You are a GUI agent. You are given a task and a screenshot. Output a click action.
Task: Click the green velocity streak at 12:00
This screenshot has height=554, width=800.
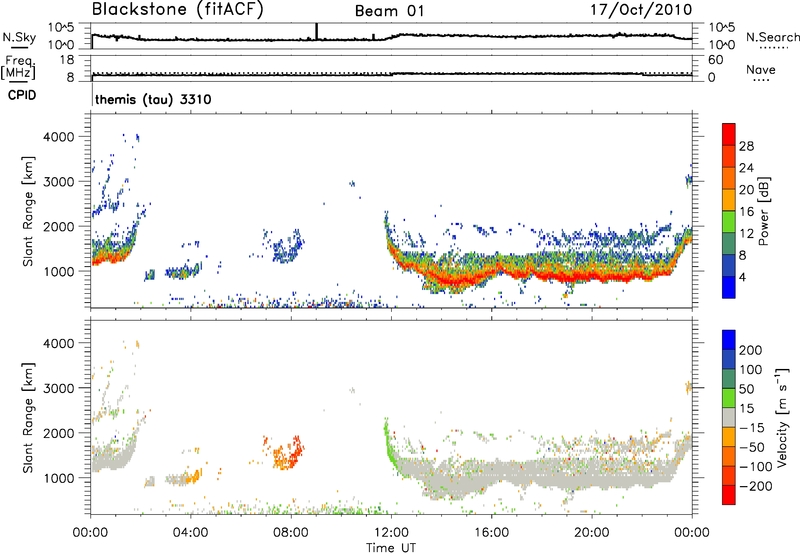click(391, 446)
